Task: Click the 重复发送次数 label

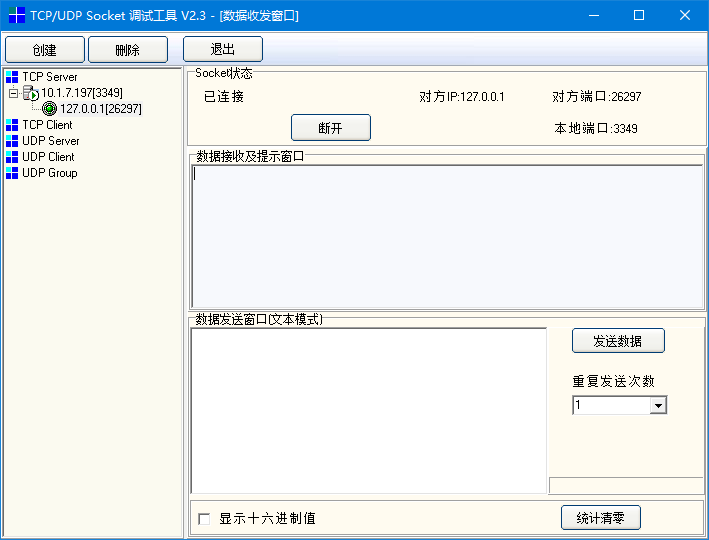Action: (614, 381)
